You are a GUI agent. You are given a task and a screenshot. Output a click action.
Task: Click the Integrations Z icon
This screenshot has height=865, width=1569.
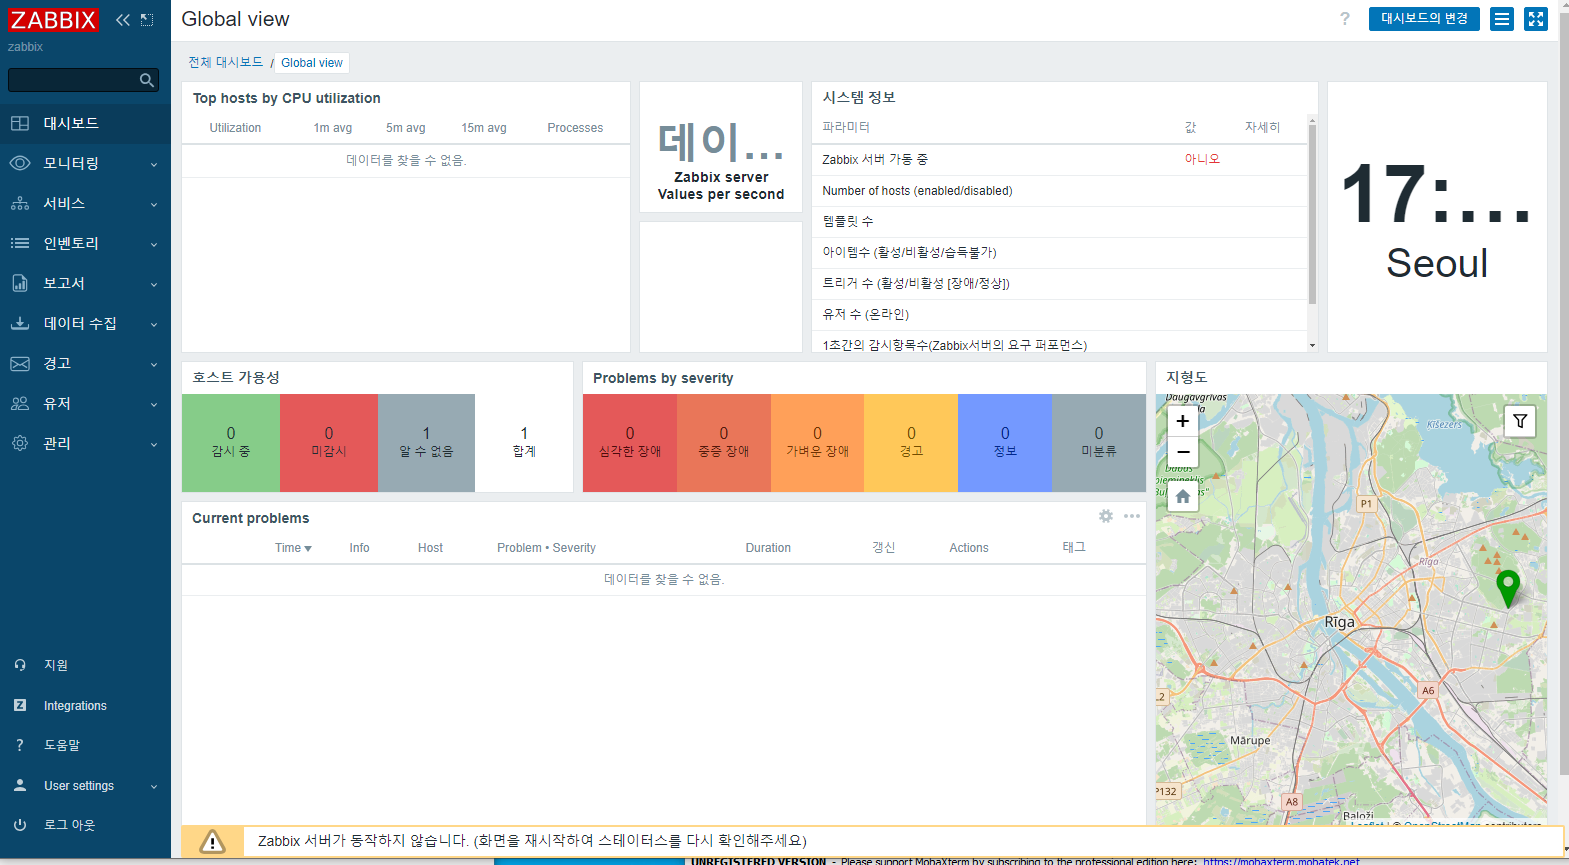[x=20, y=705]
